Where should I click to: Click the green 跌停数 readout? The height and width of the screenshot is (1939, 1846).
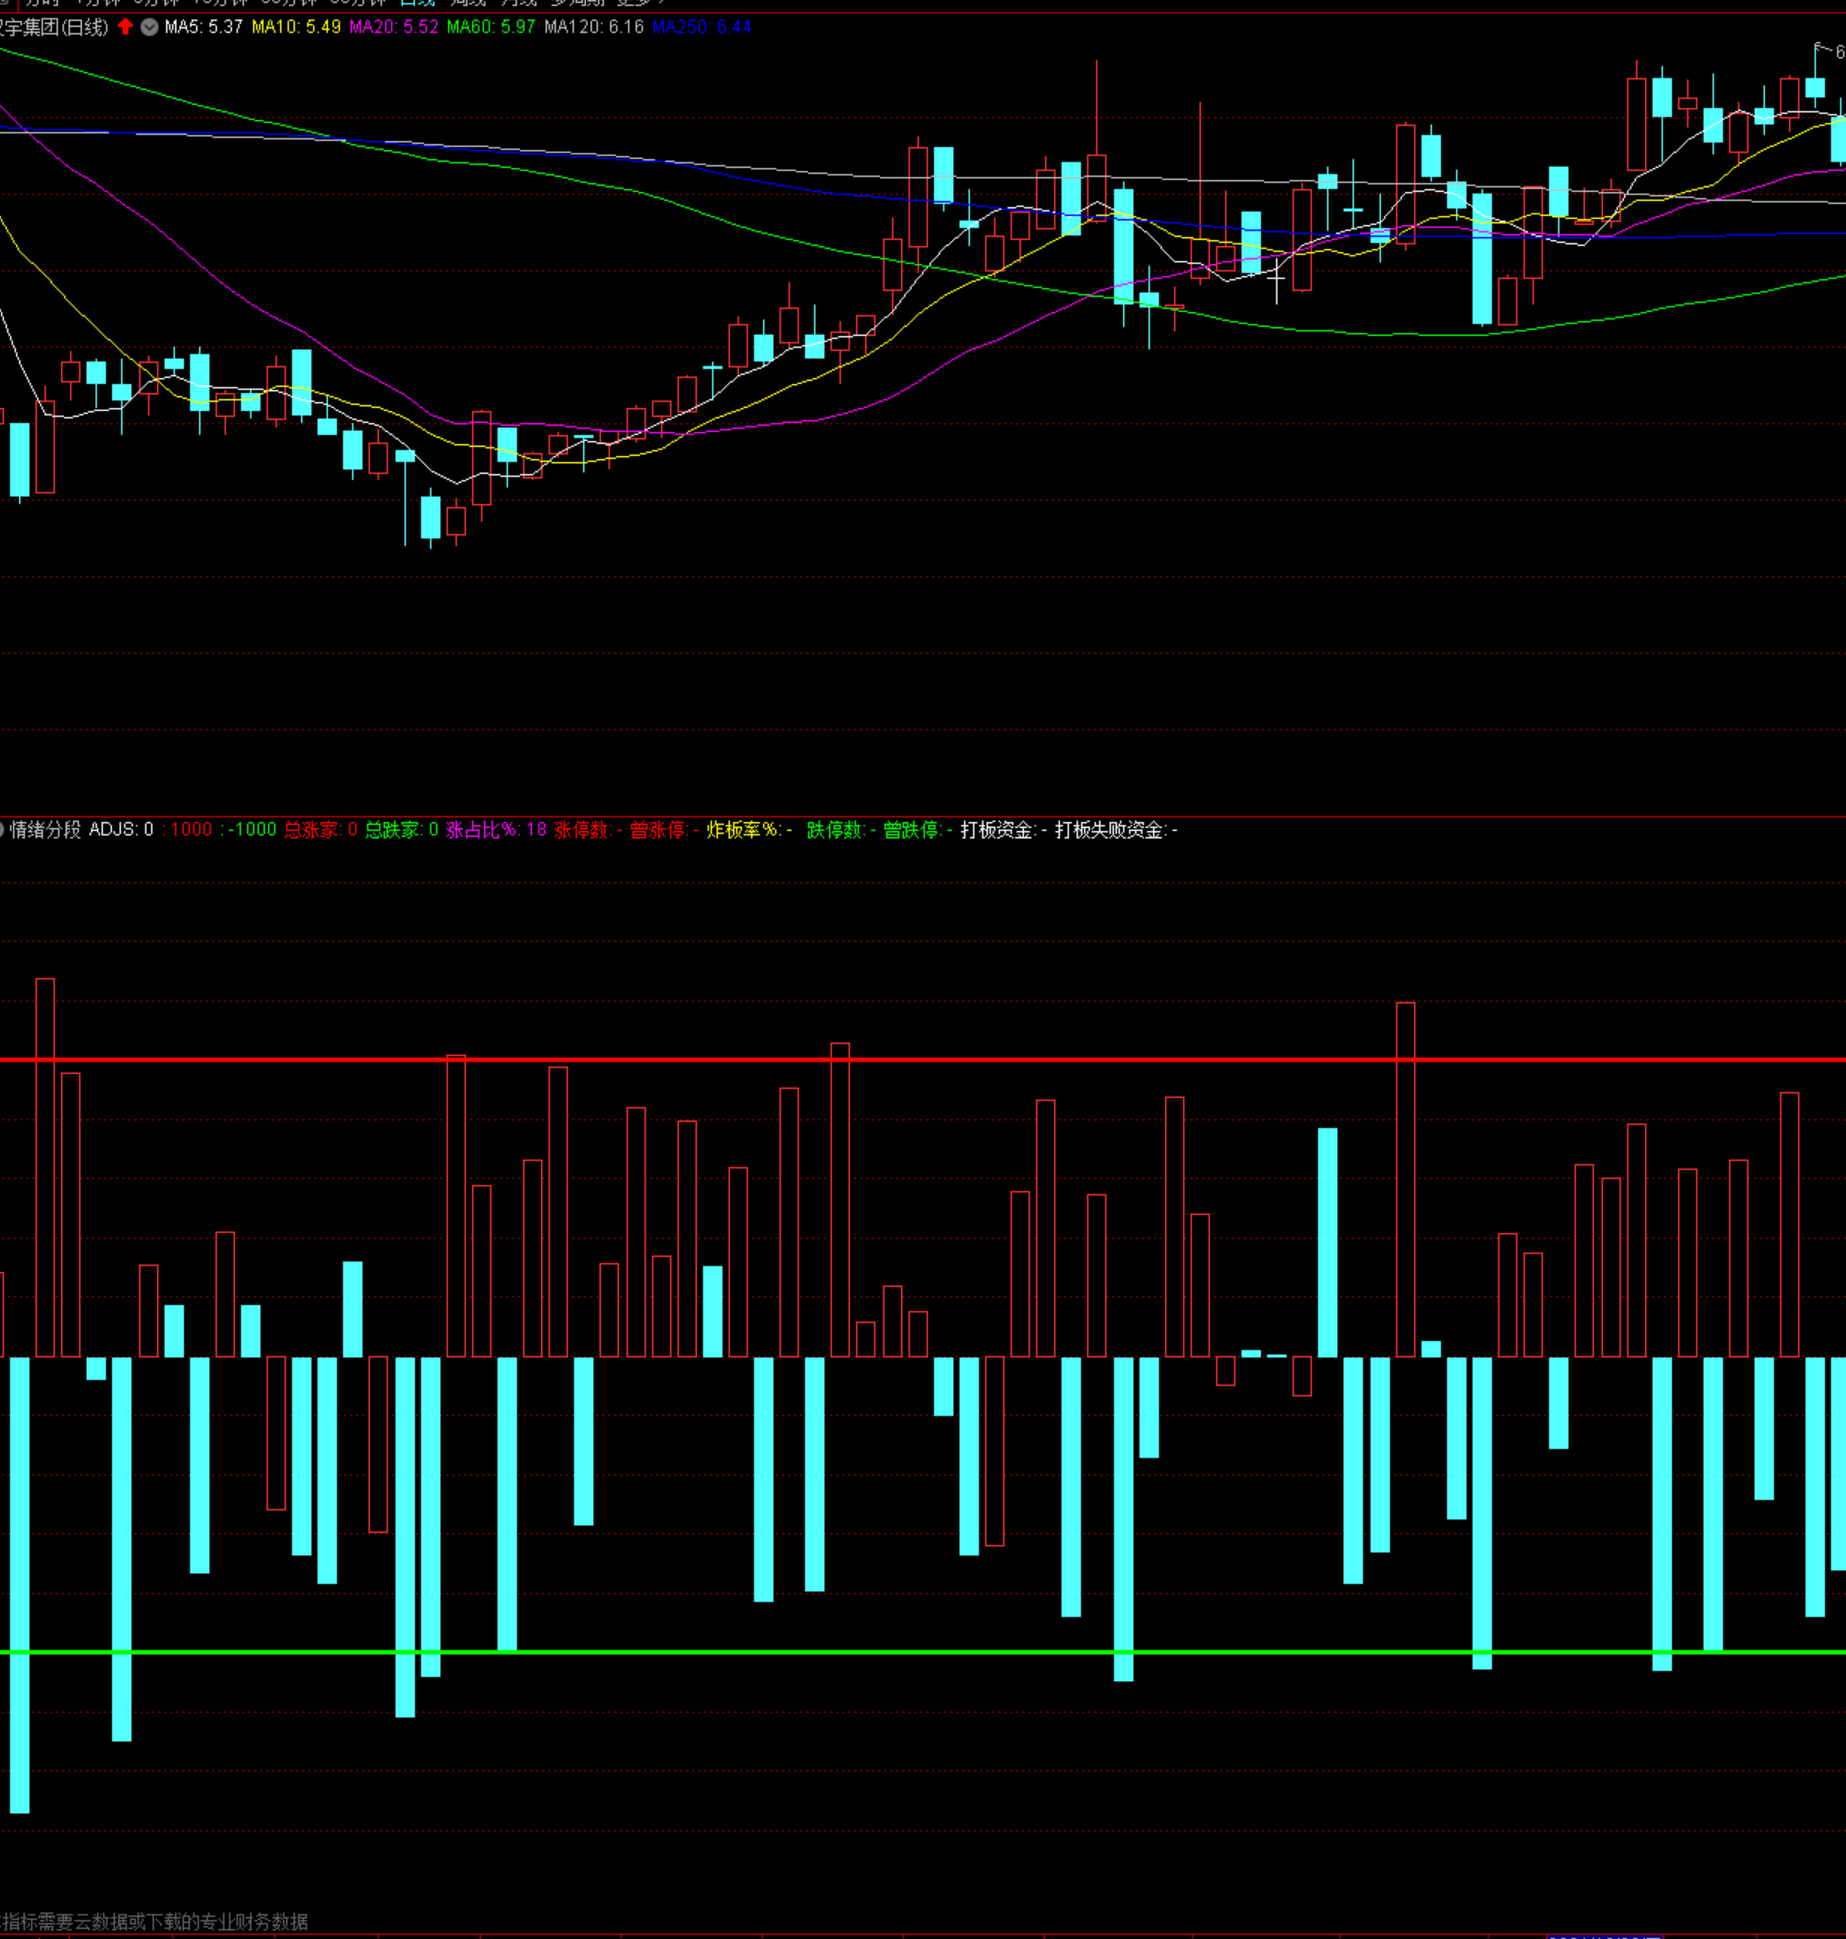(x=841, y=829)
